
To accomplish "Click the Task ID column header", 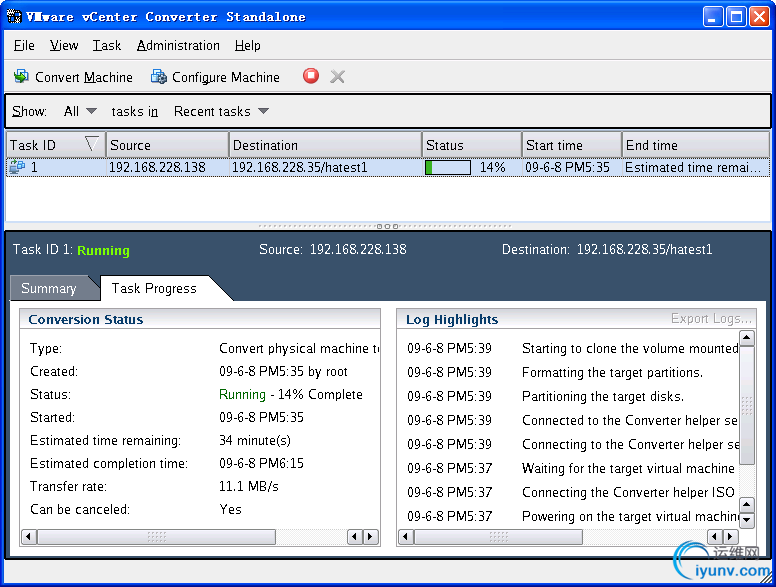I will pyautogui.click(x=55, y=145).
